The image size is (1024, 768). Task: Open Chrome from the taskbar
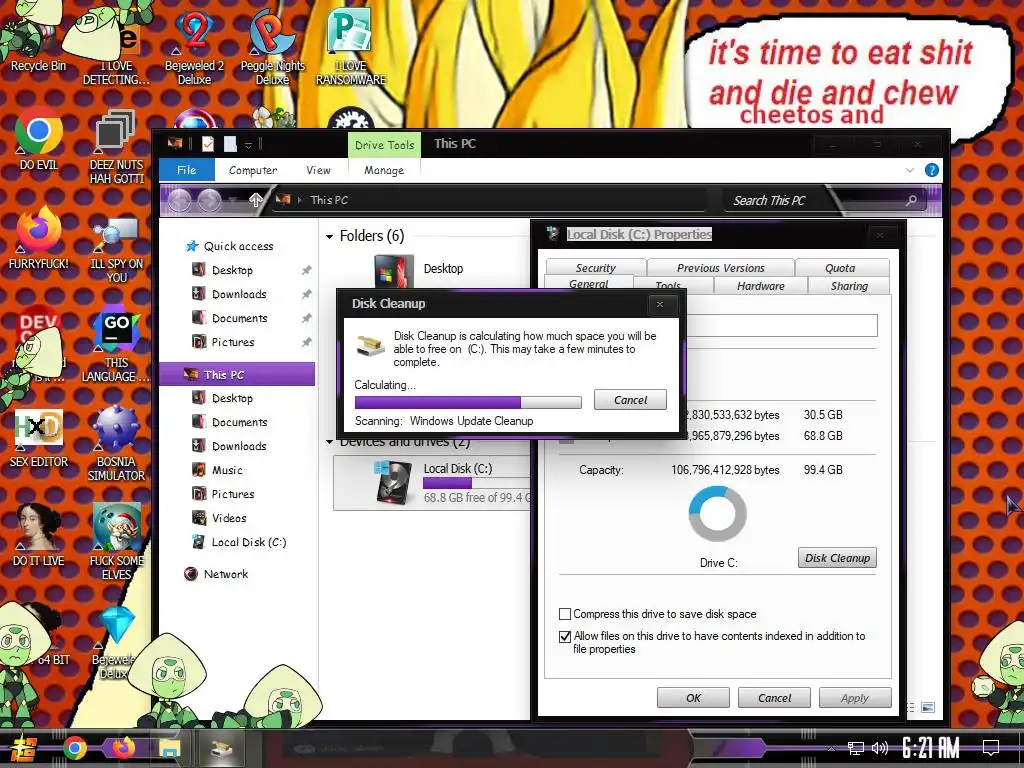tap(74, 748)
